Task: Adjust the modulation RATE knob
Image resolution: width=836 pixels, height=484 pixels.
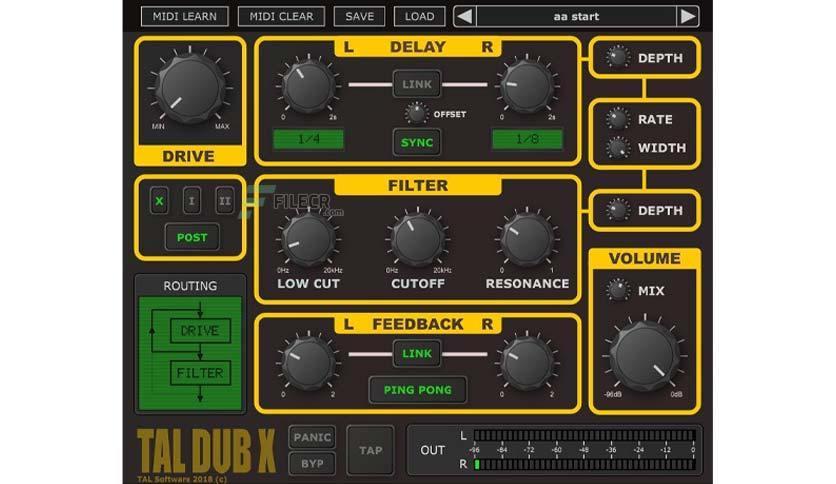Action: click(x=617, y=119)
